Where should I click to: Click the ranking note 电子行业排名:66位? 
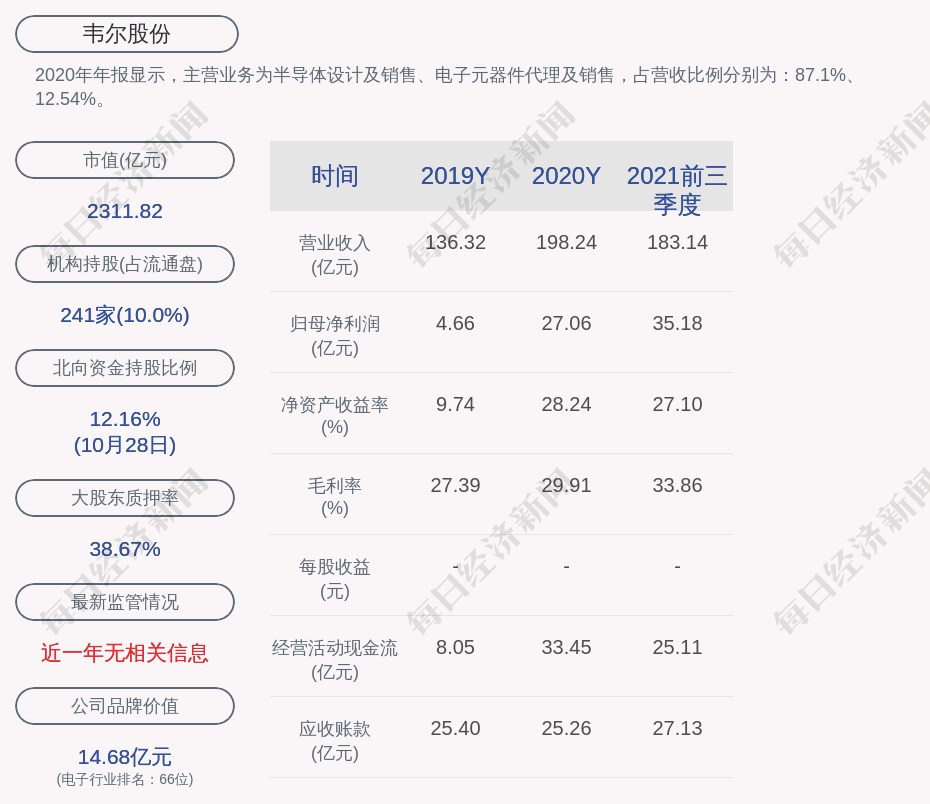(x=125, y=779)
